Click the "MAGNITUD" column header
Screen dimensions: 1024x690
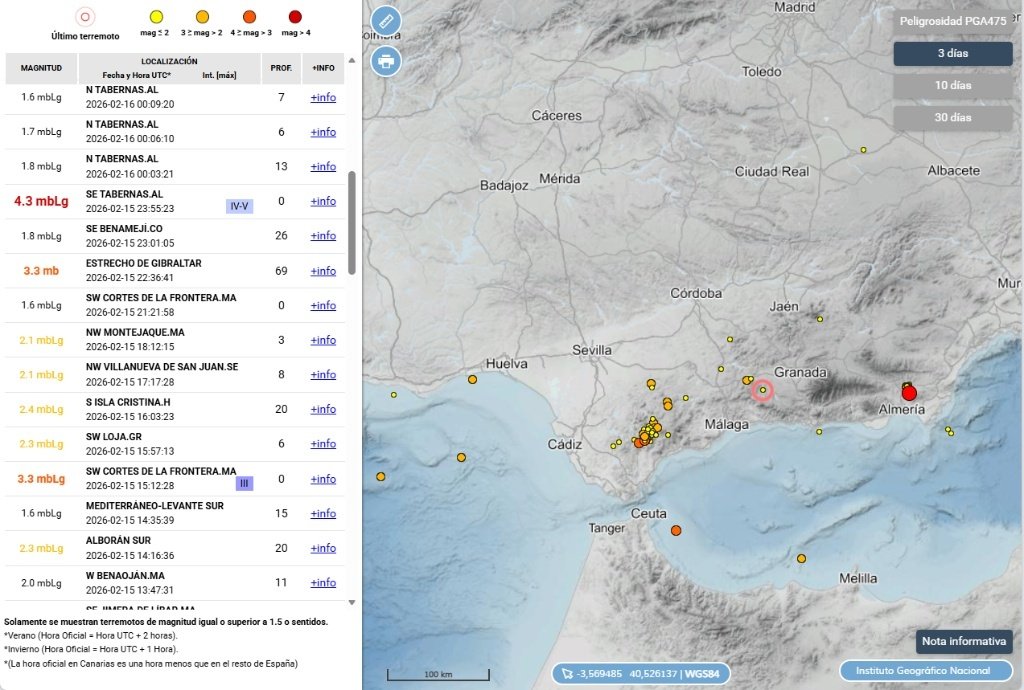[x=41, y=68]
